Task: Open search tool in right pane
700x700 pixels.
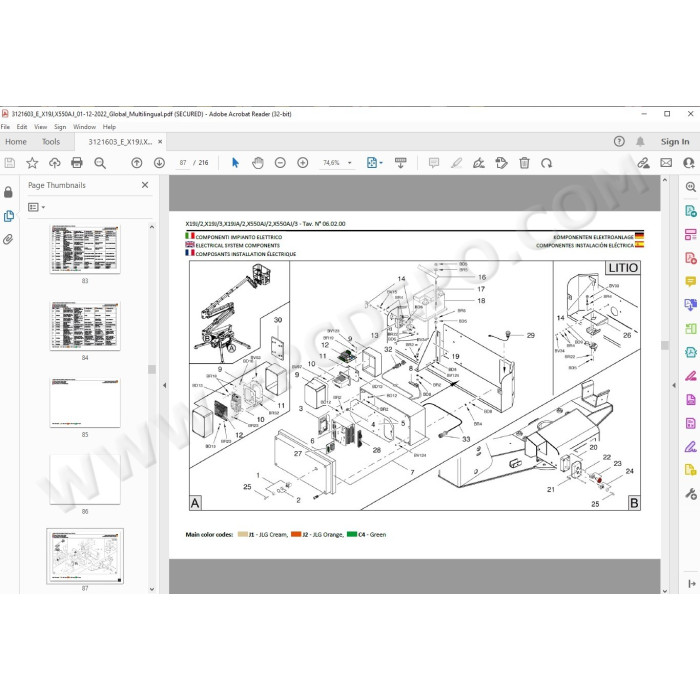Action: pyautogui.click(x=691, y=187)
